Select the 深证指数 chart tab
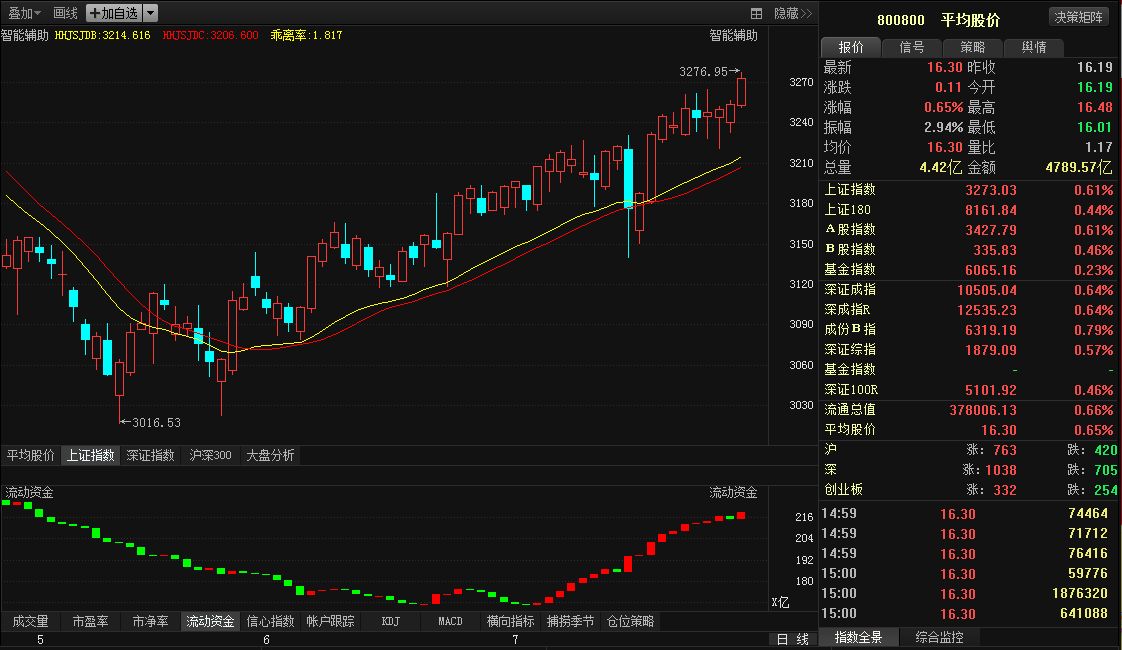This screenshot has width=1122, height=650. coord(150,455)
